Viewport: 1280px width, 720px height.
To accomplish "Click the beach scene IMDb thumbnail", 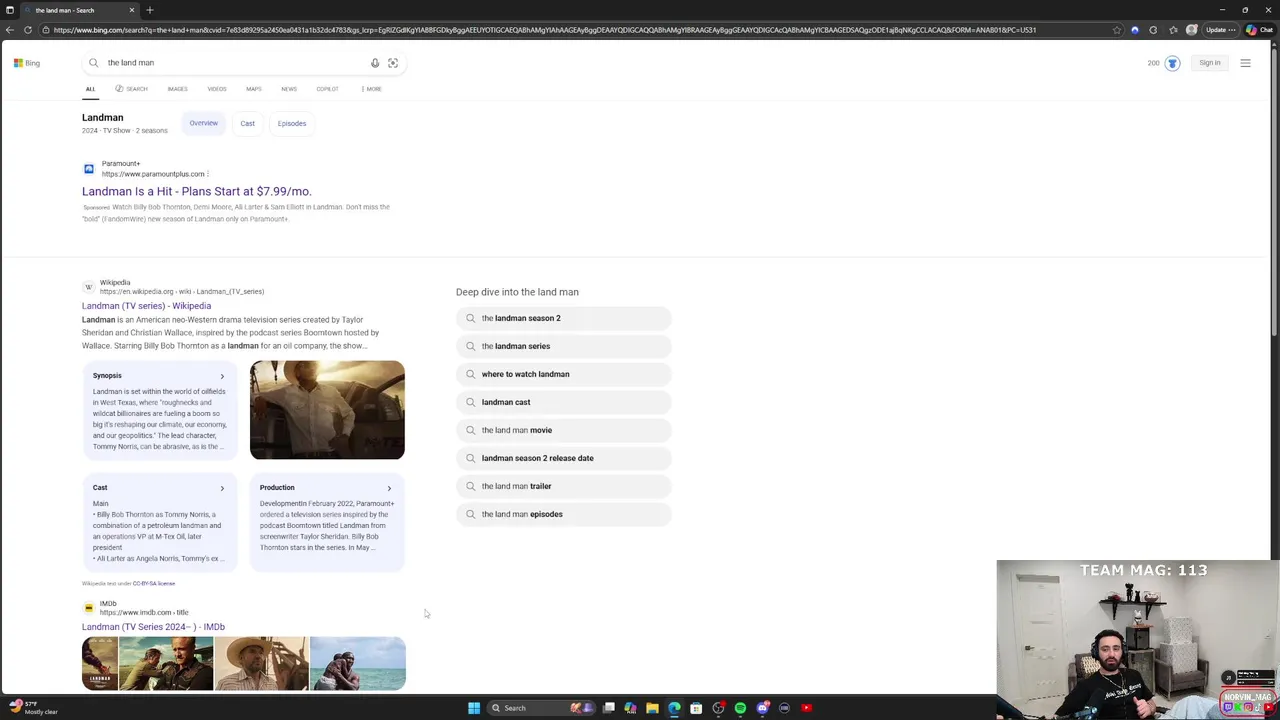I will click(x=357, y=663).
